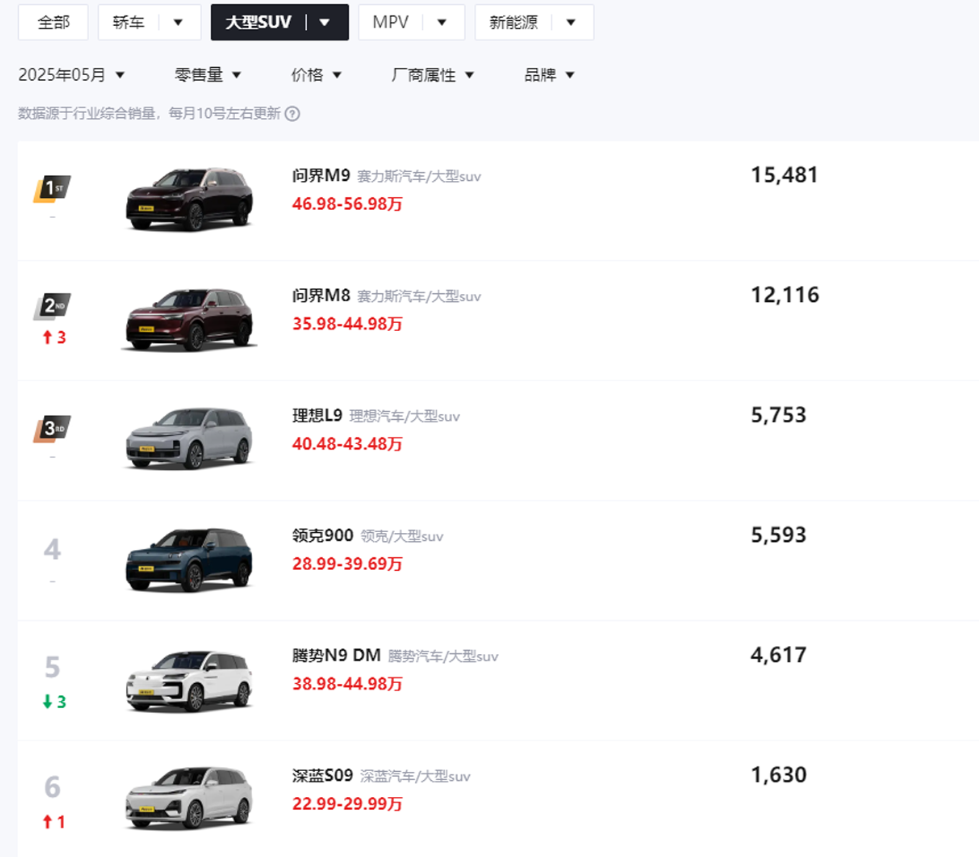Click sales figure 1,630
The width and height of the screenshot is (979, 857).
(x=779, y=775)
